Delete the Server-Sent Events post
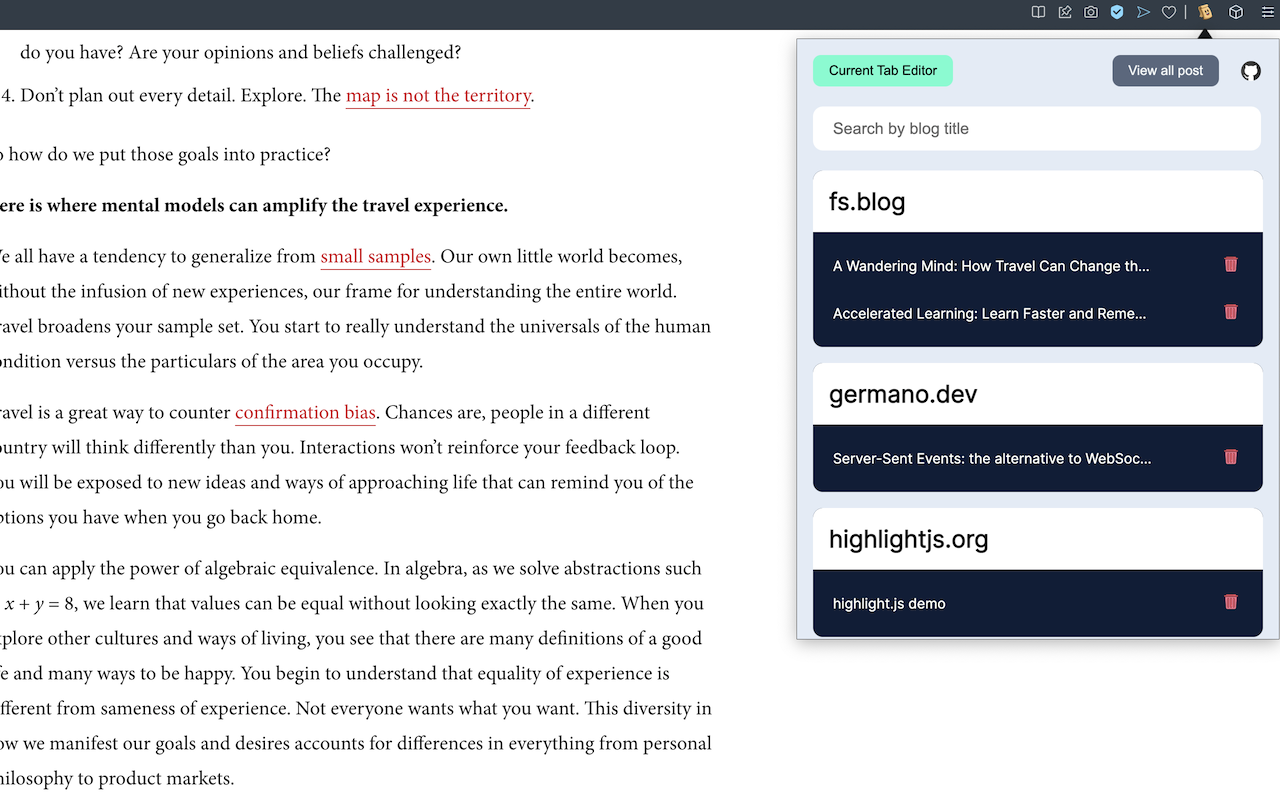Screen dimensions: 1280x800 tap(1231, 457)
